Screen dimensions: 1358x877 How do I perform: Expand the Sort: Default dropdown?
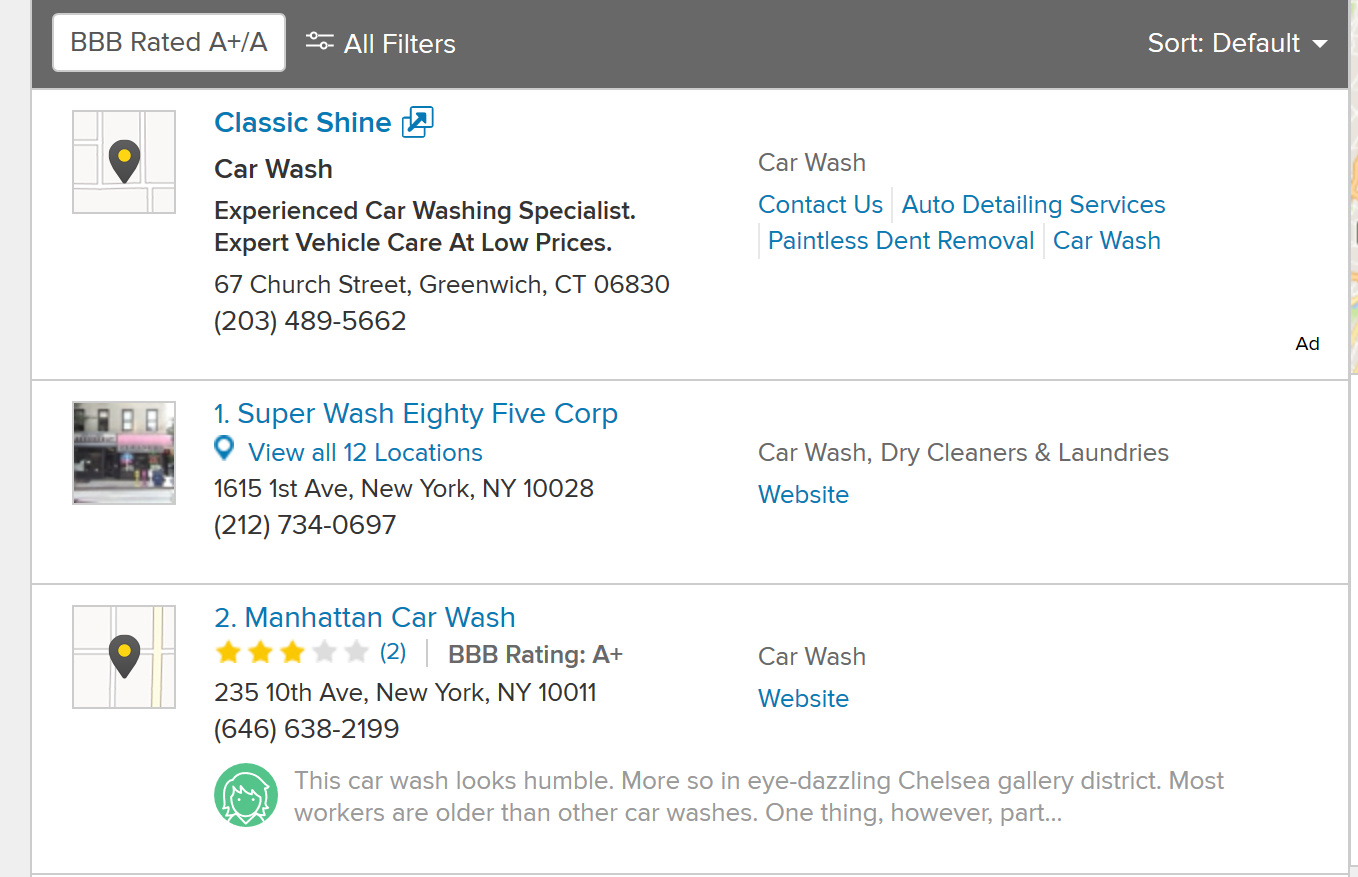(x=1237, y=43)
